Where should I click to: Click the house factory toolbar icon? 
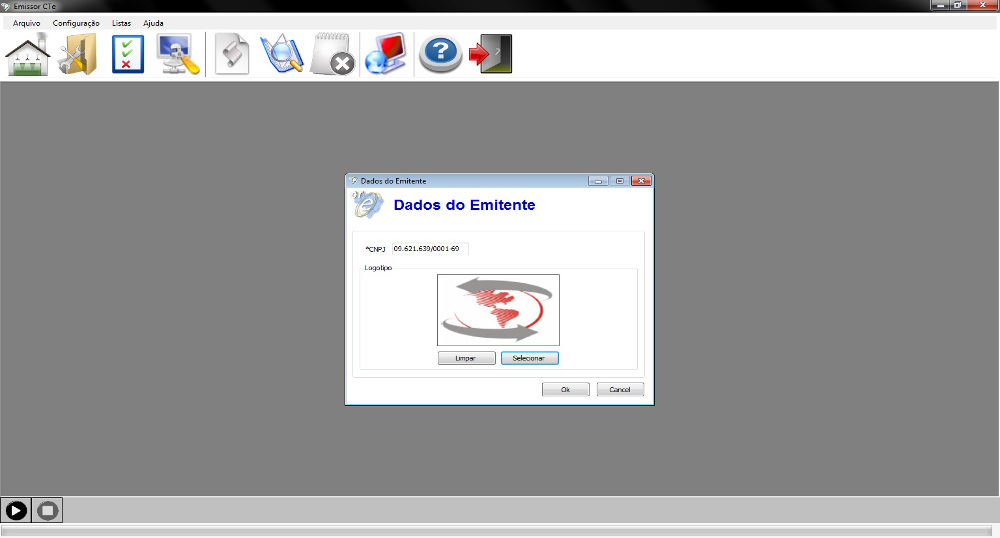(x=28, y=55)
